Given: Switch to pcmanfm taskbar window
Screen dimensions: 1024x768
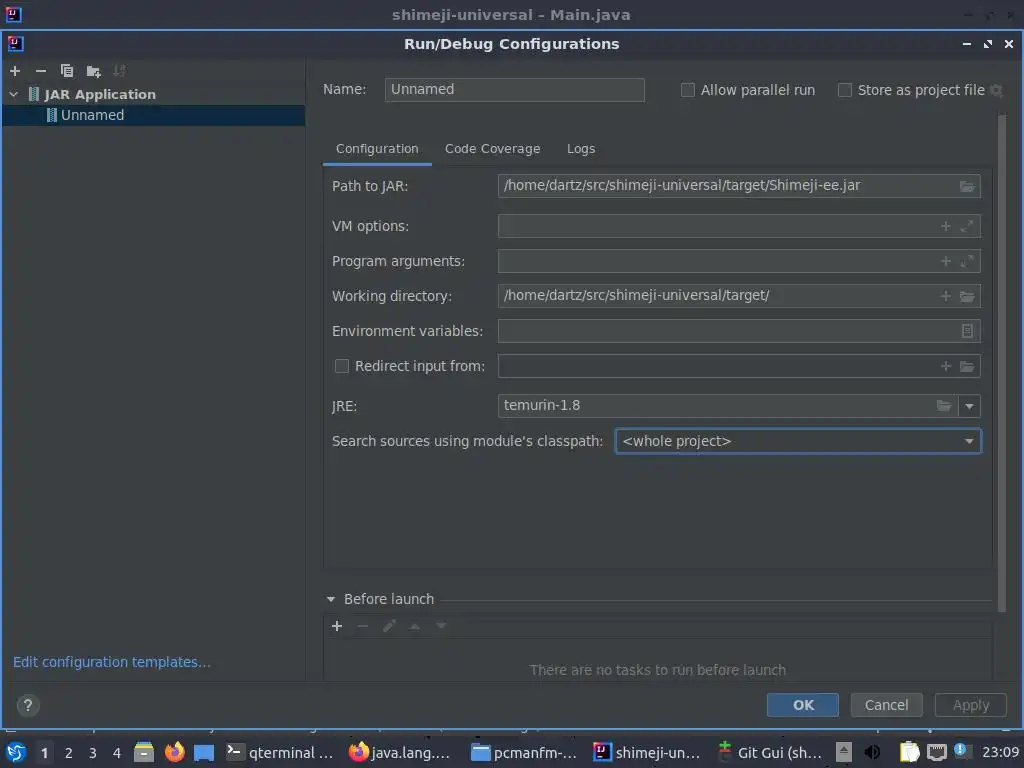Looking at the screenshot, I should coord(524,752).
